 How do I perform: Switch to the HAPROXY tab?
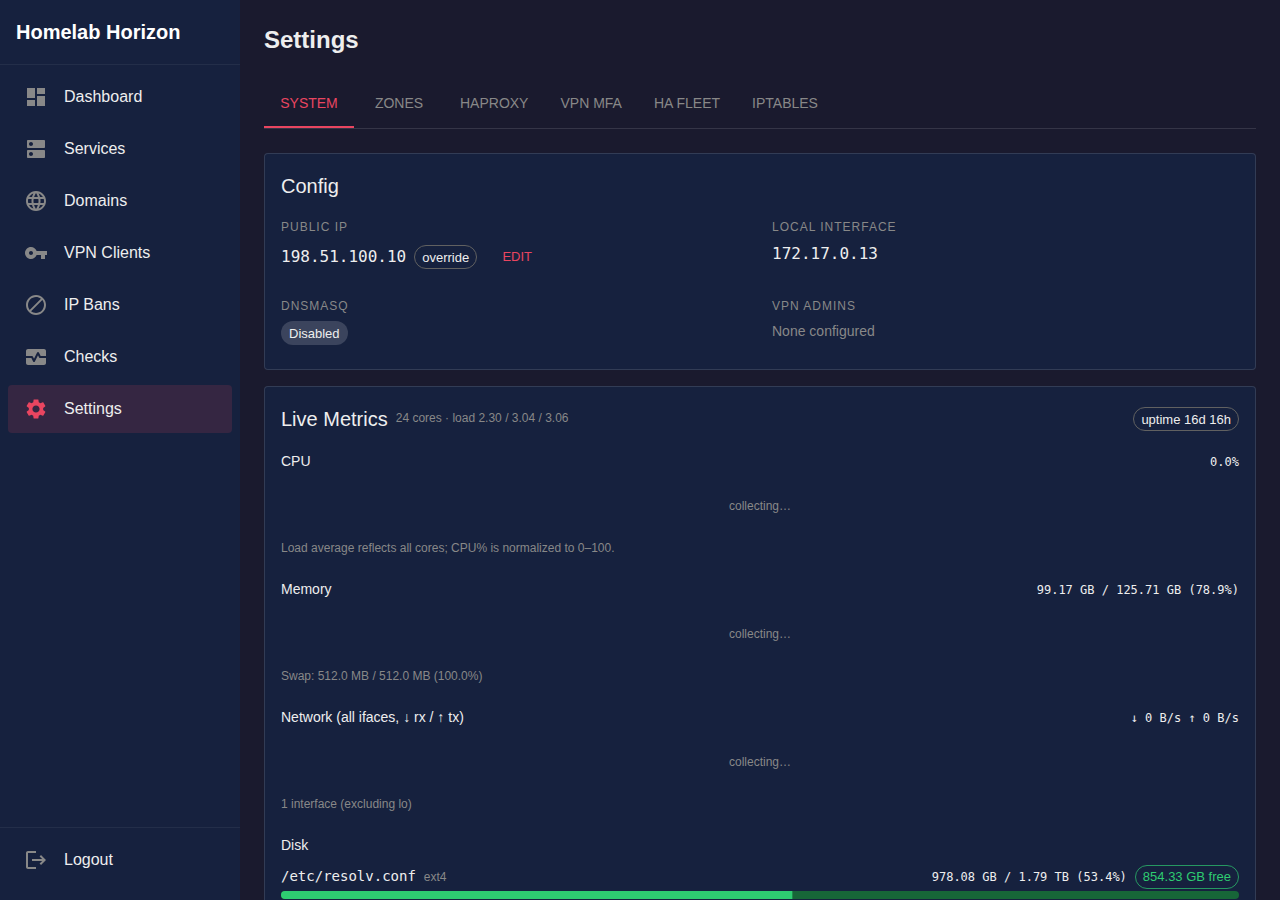494,103
